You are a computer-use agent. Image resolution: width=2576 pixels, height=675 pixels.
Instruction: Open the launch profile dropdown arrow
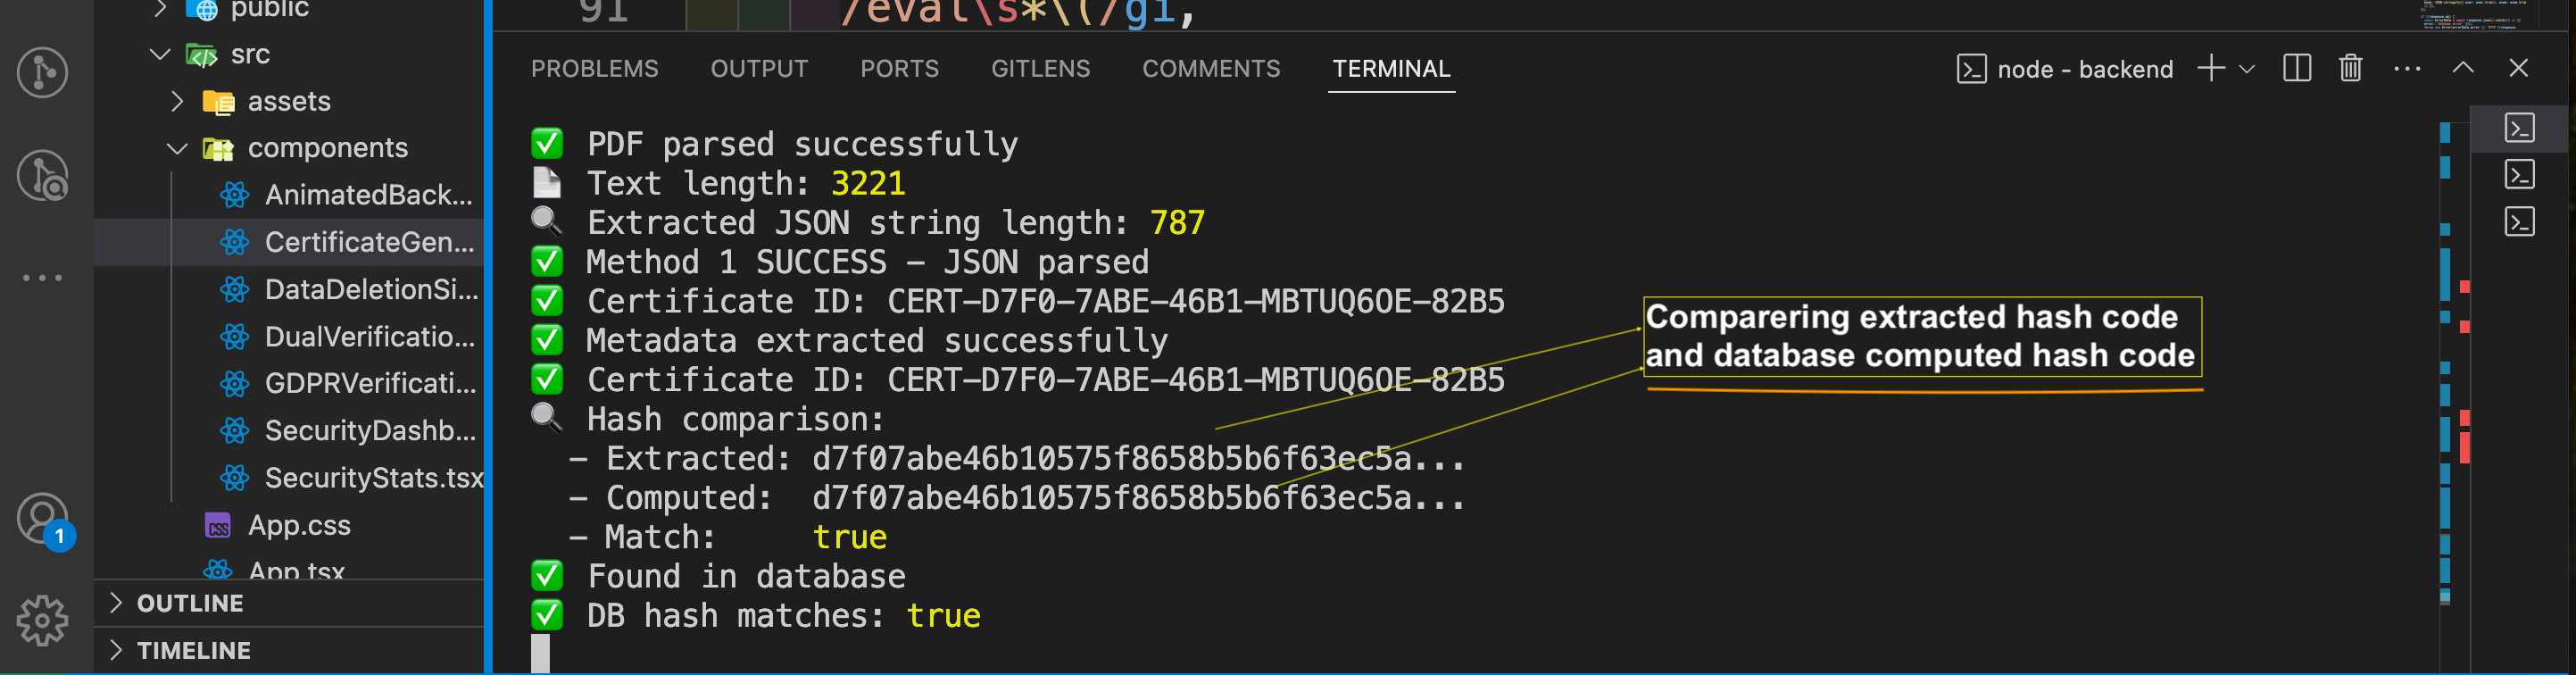point(2247,69)
